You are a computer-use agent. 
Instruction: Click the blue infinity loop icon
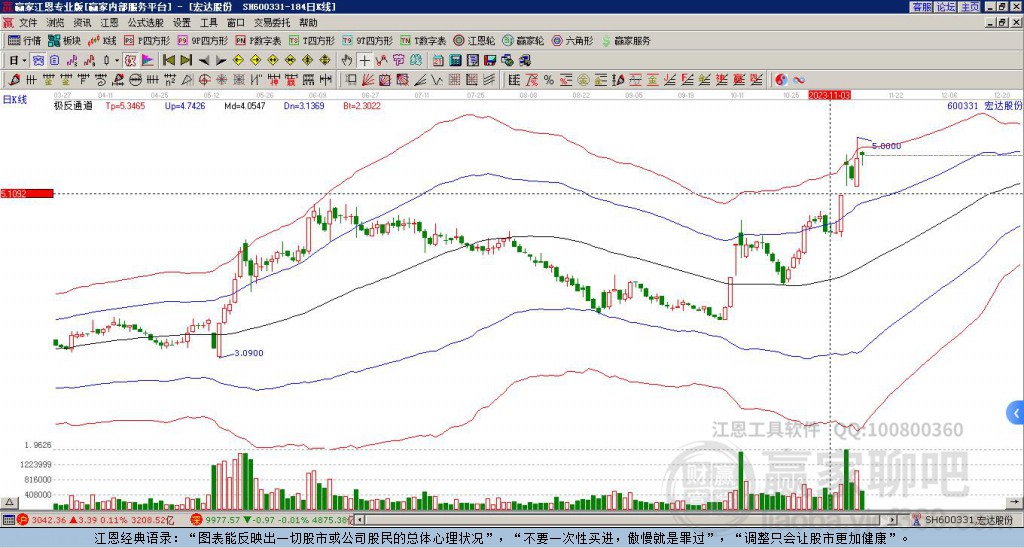(799, 80)
